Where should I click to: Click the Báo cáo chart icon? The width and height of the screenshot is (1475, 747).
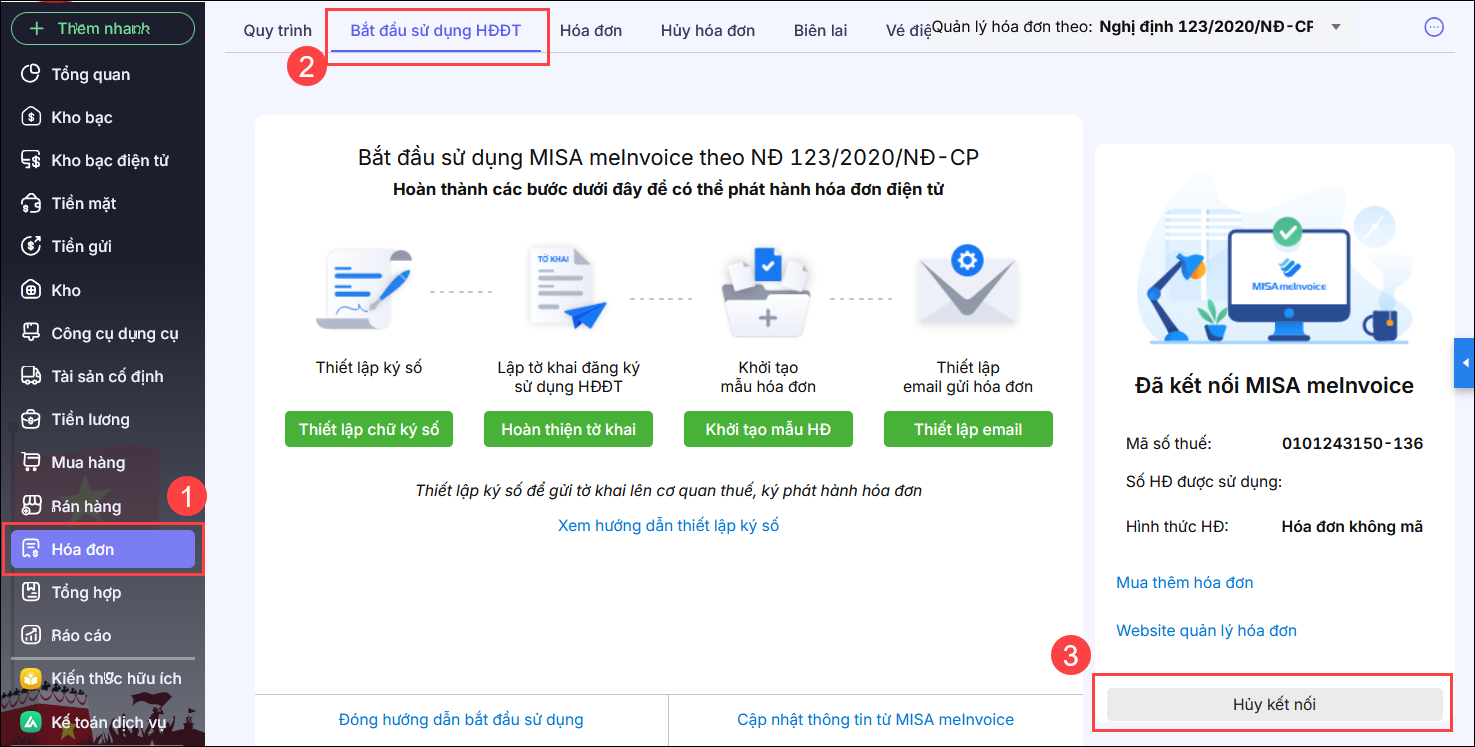tap(32, 635)
